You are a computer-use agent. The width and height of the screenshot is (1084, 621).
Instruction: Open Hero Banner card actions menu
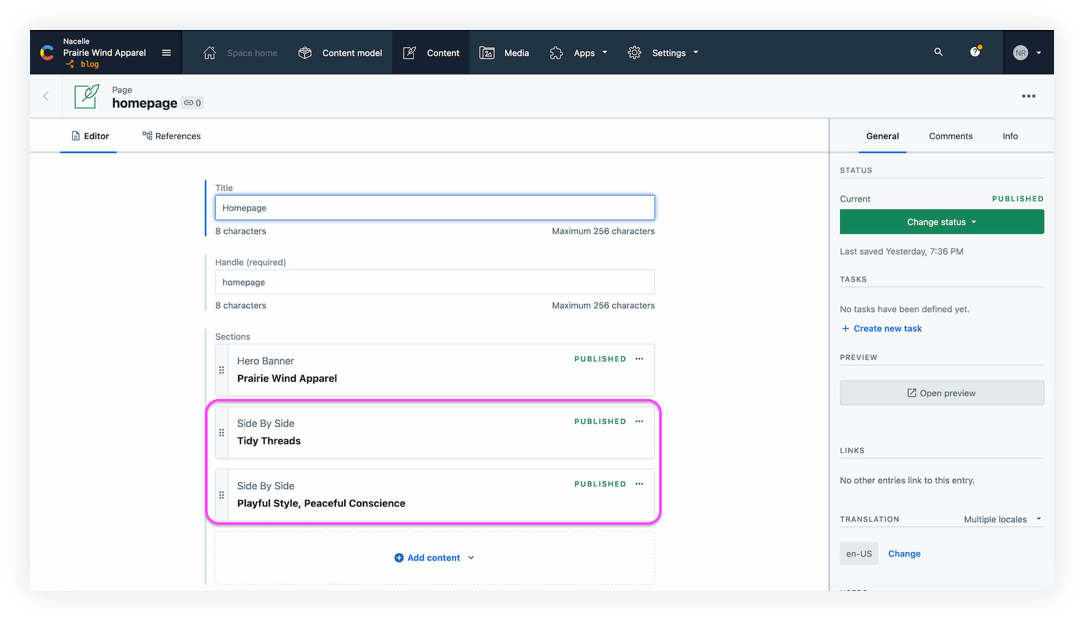click(x=639, y=359)
